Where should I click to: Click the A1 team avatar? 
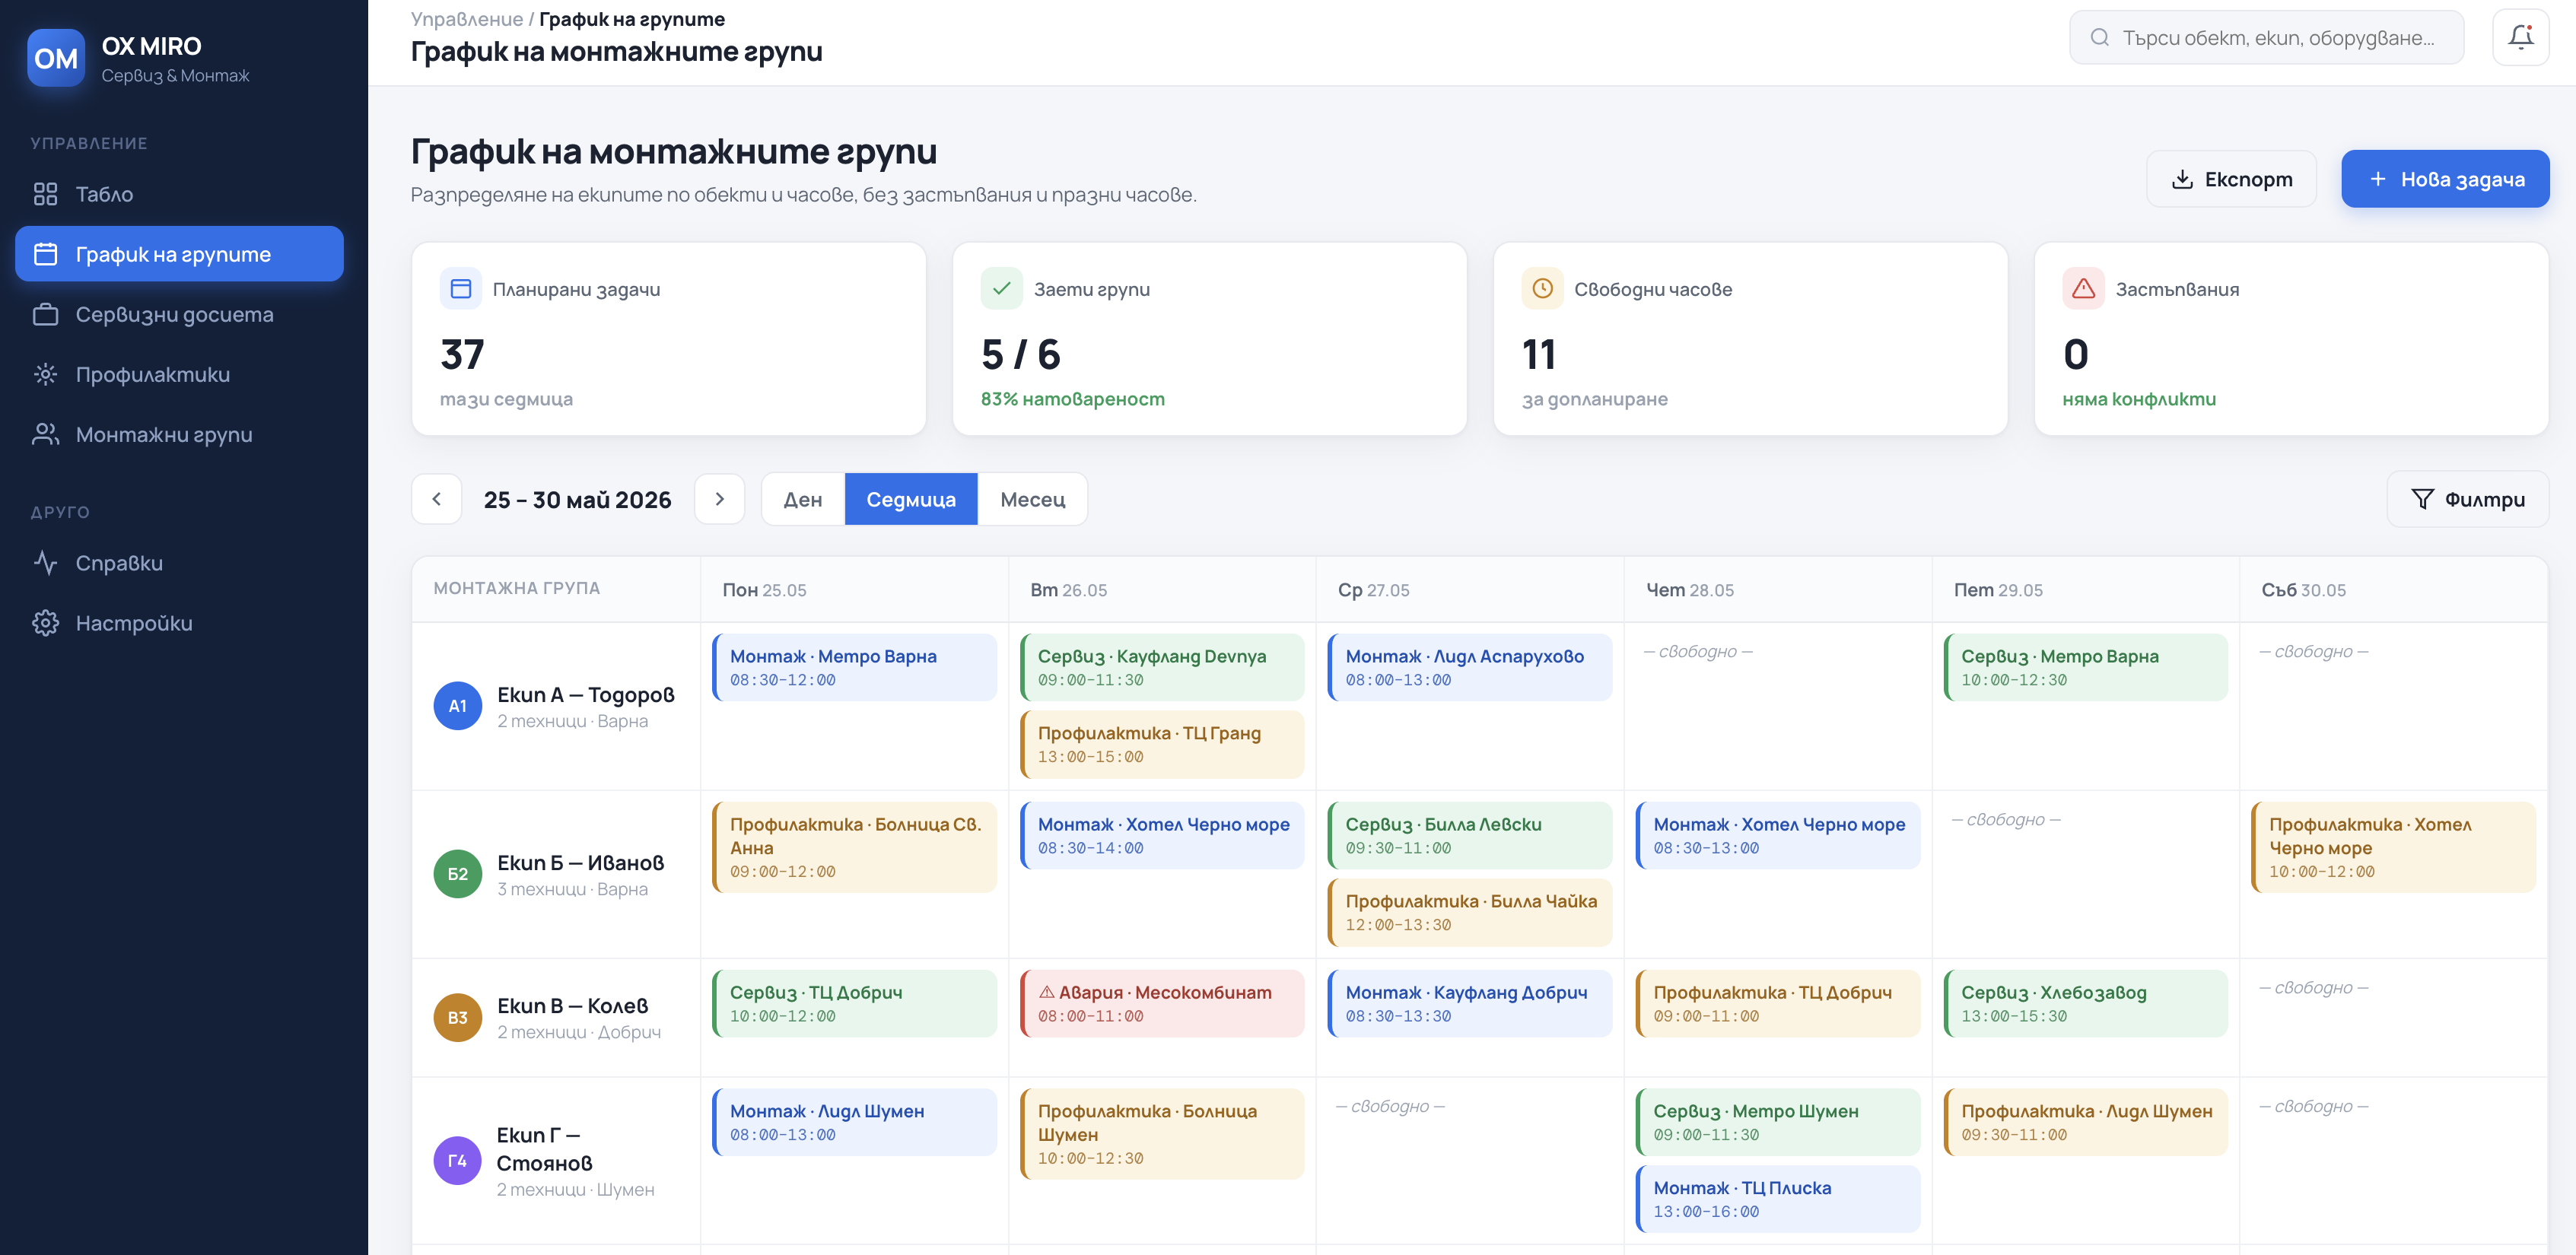[458, 706]
